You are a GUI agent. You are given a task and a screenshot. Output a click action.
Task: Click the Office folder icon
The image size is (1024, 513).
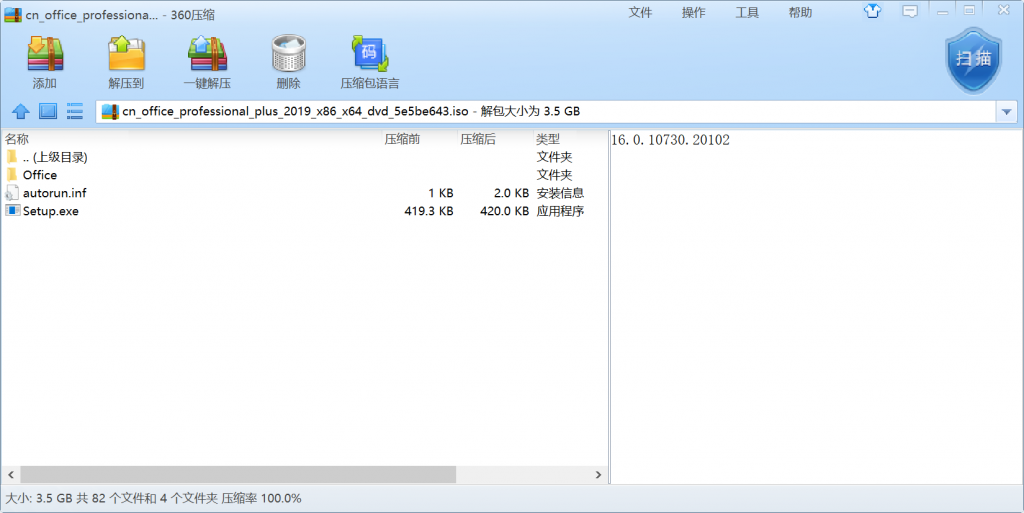click(12, 175)
